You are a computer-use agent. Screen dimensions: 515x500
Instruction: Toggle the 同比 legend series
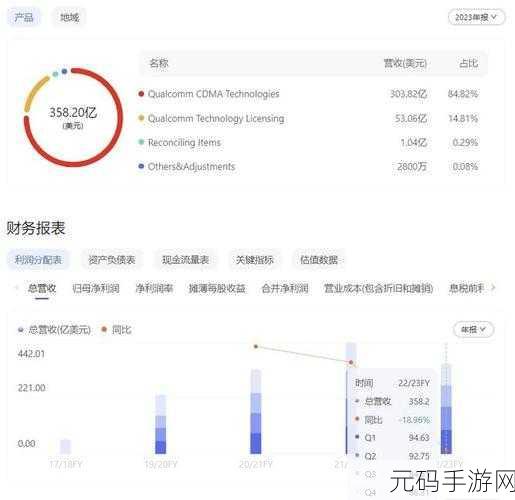click(x=116, y=330)
